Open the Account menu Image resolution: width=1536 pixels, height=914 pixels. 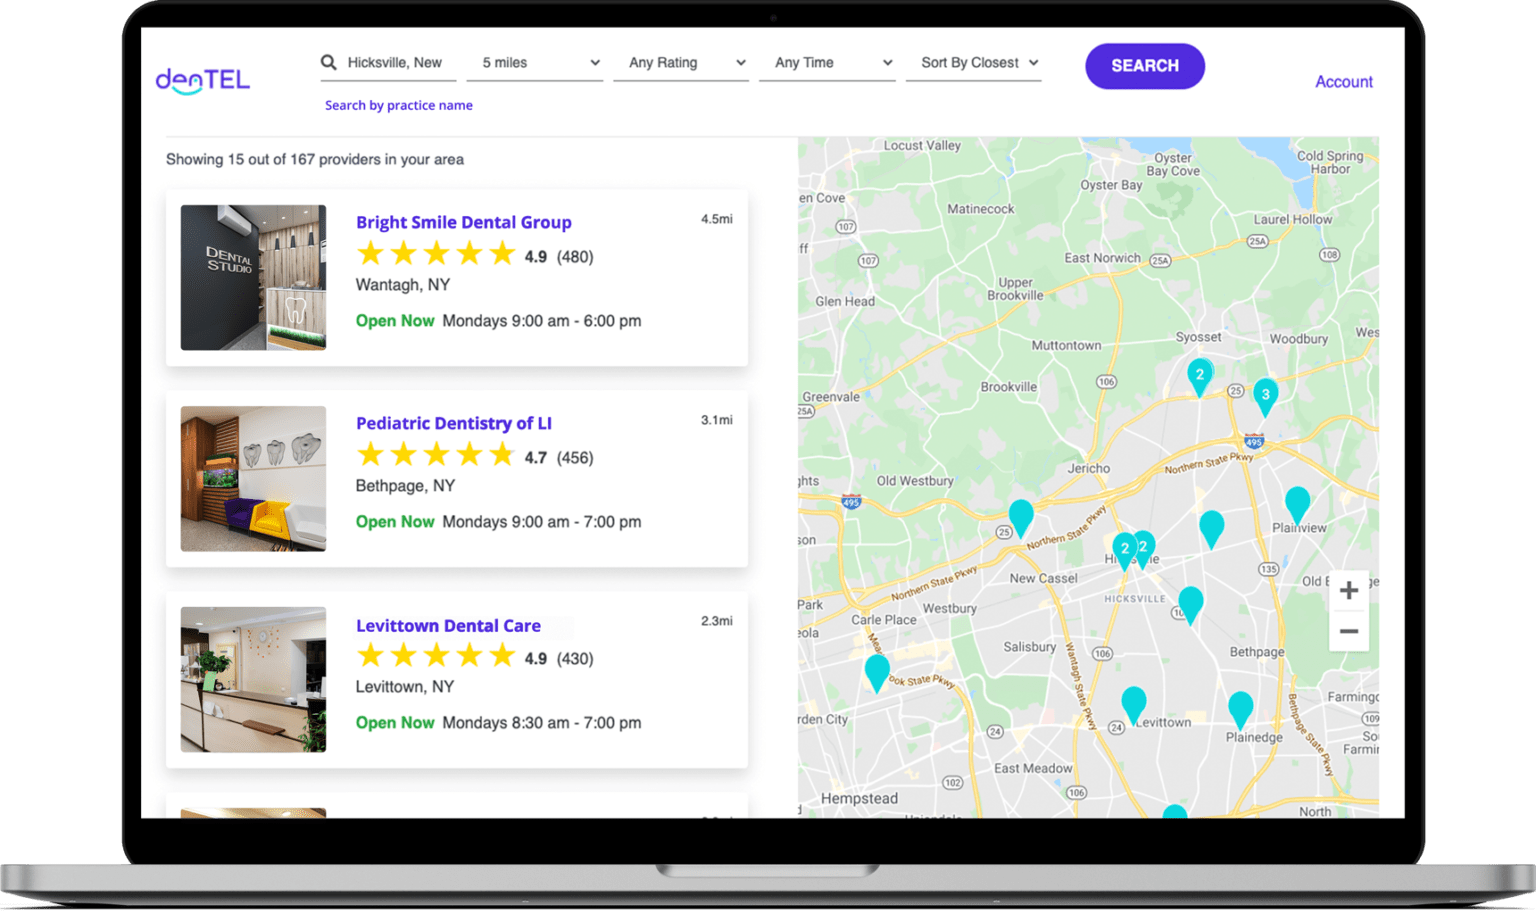coord(1343,81)
